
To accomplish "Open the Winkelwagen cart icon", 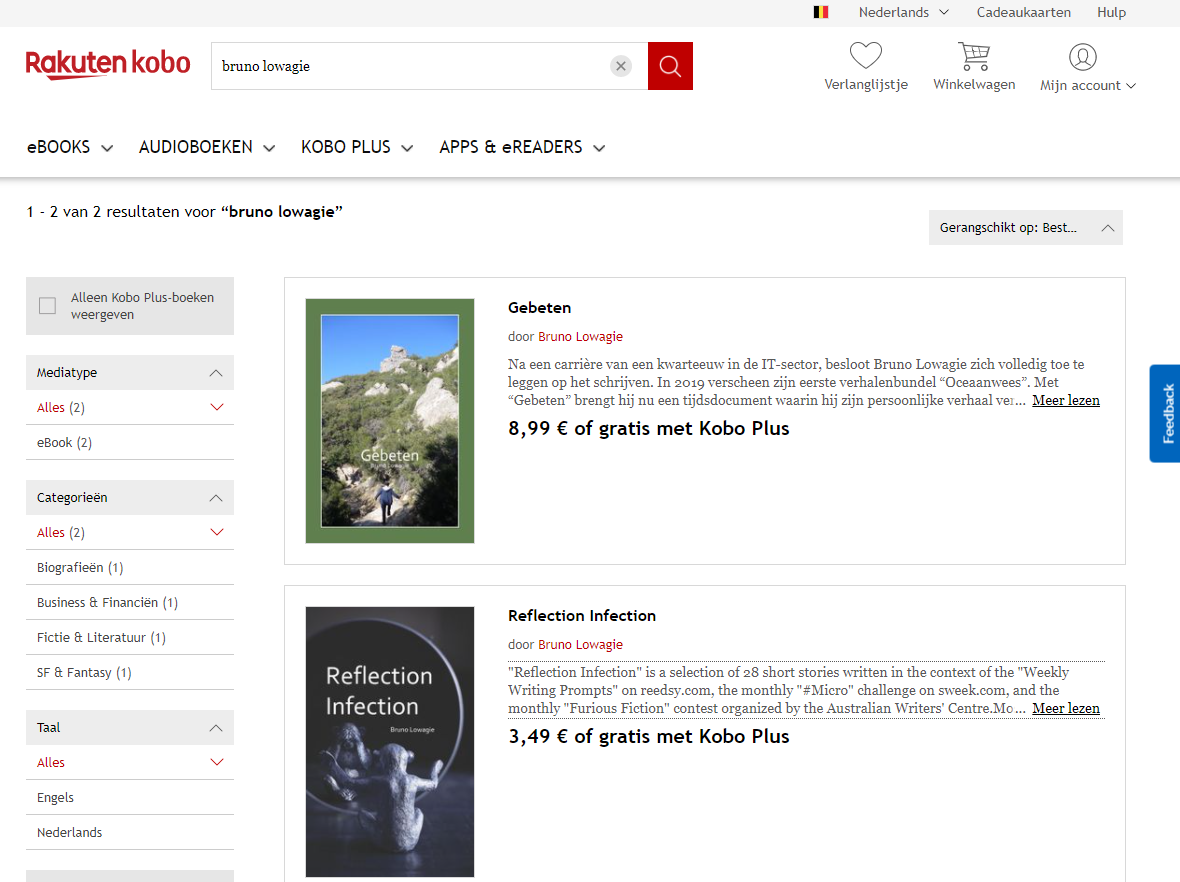I will tap(974, 56).
